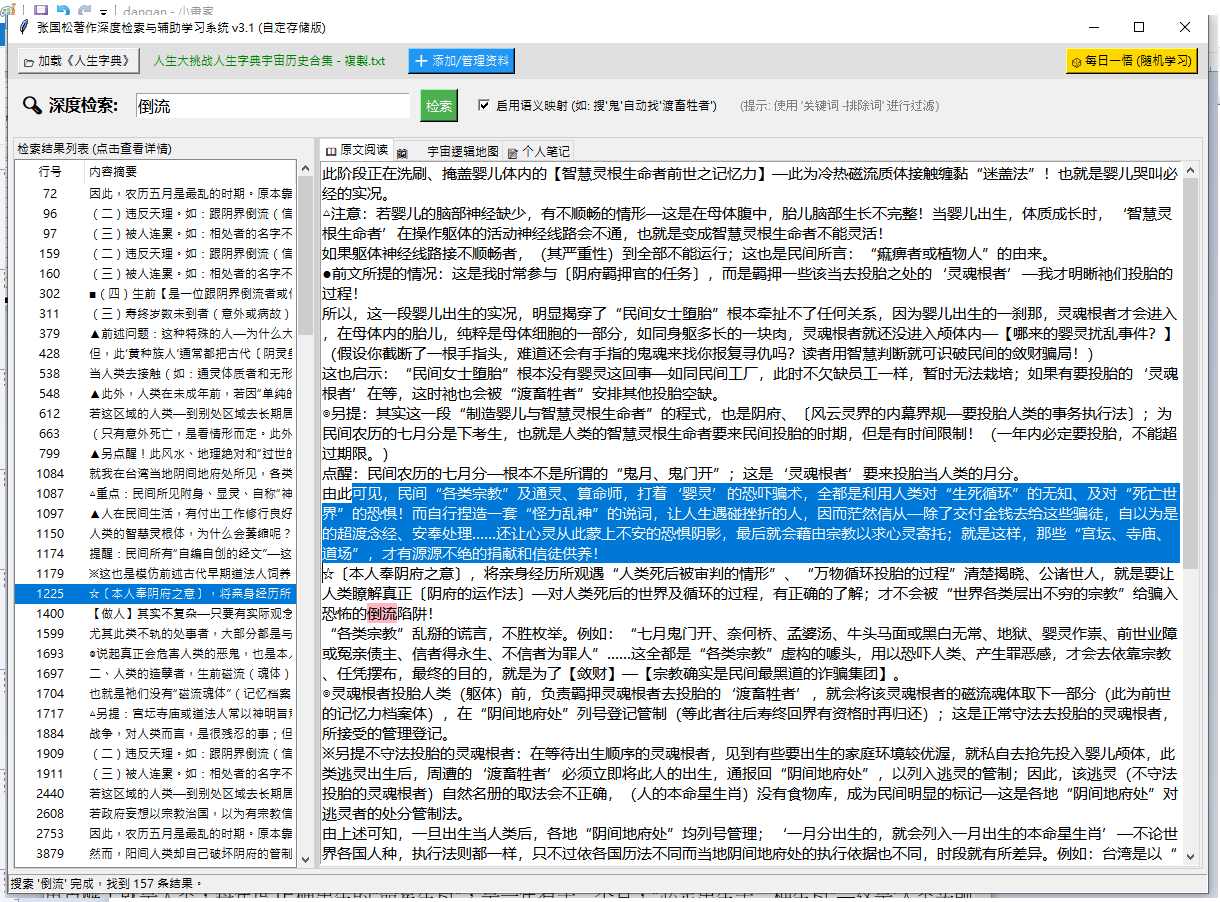Switch to the 原文阅读 tab

356,150
